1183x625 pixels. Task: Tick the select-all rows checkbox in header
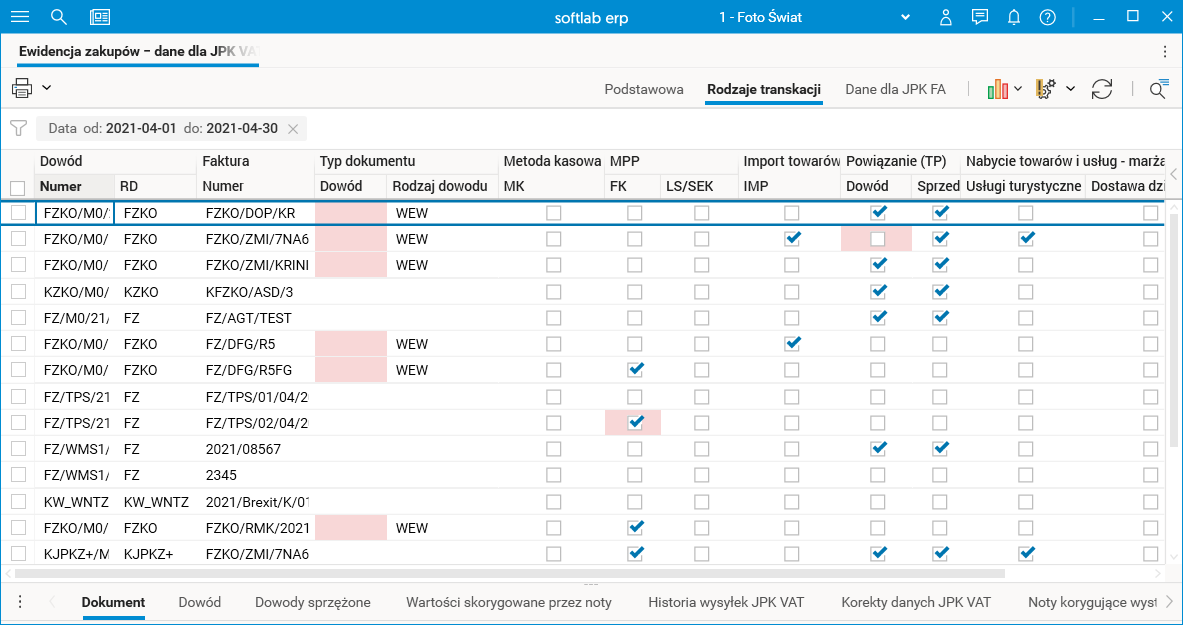click(17, 187)
